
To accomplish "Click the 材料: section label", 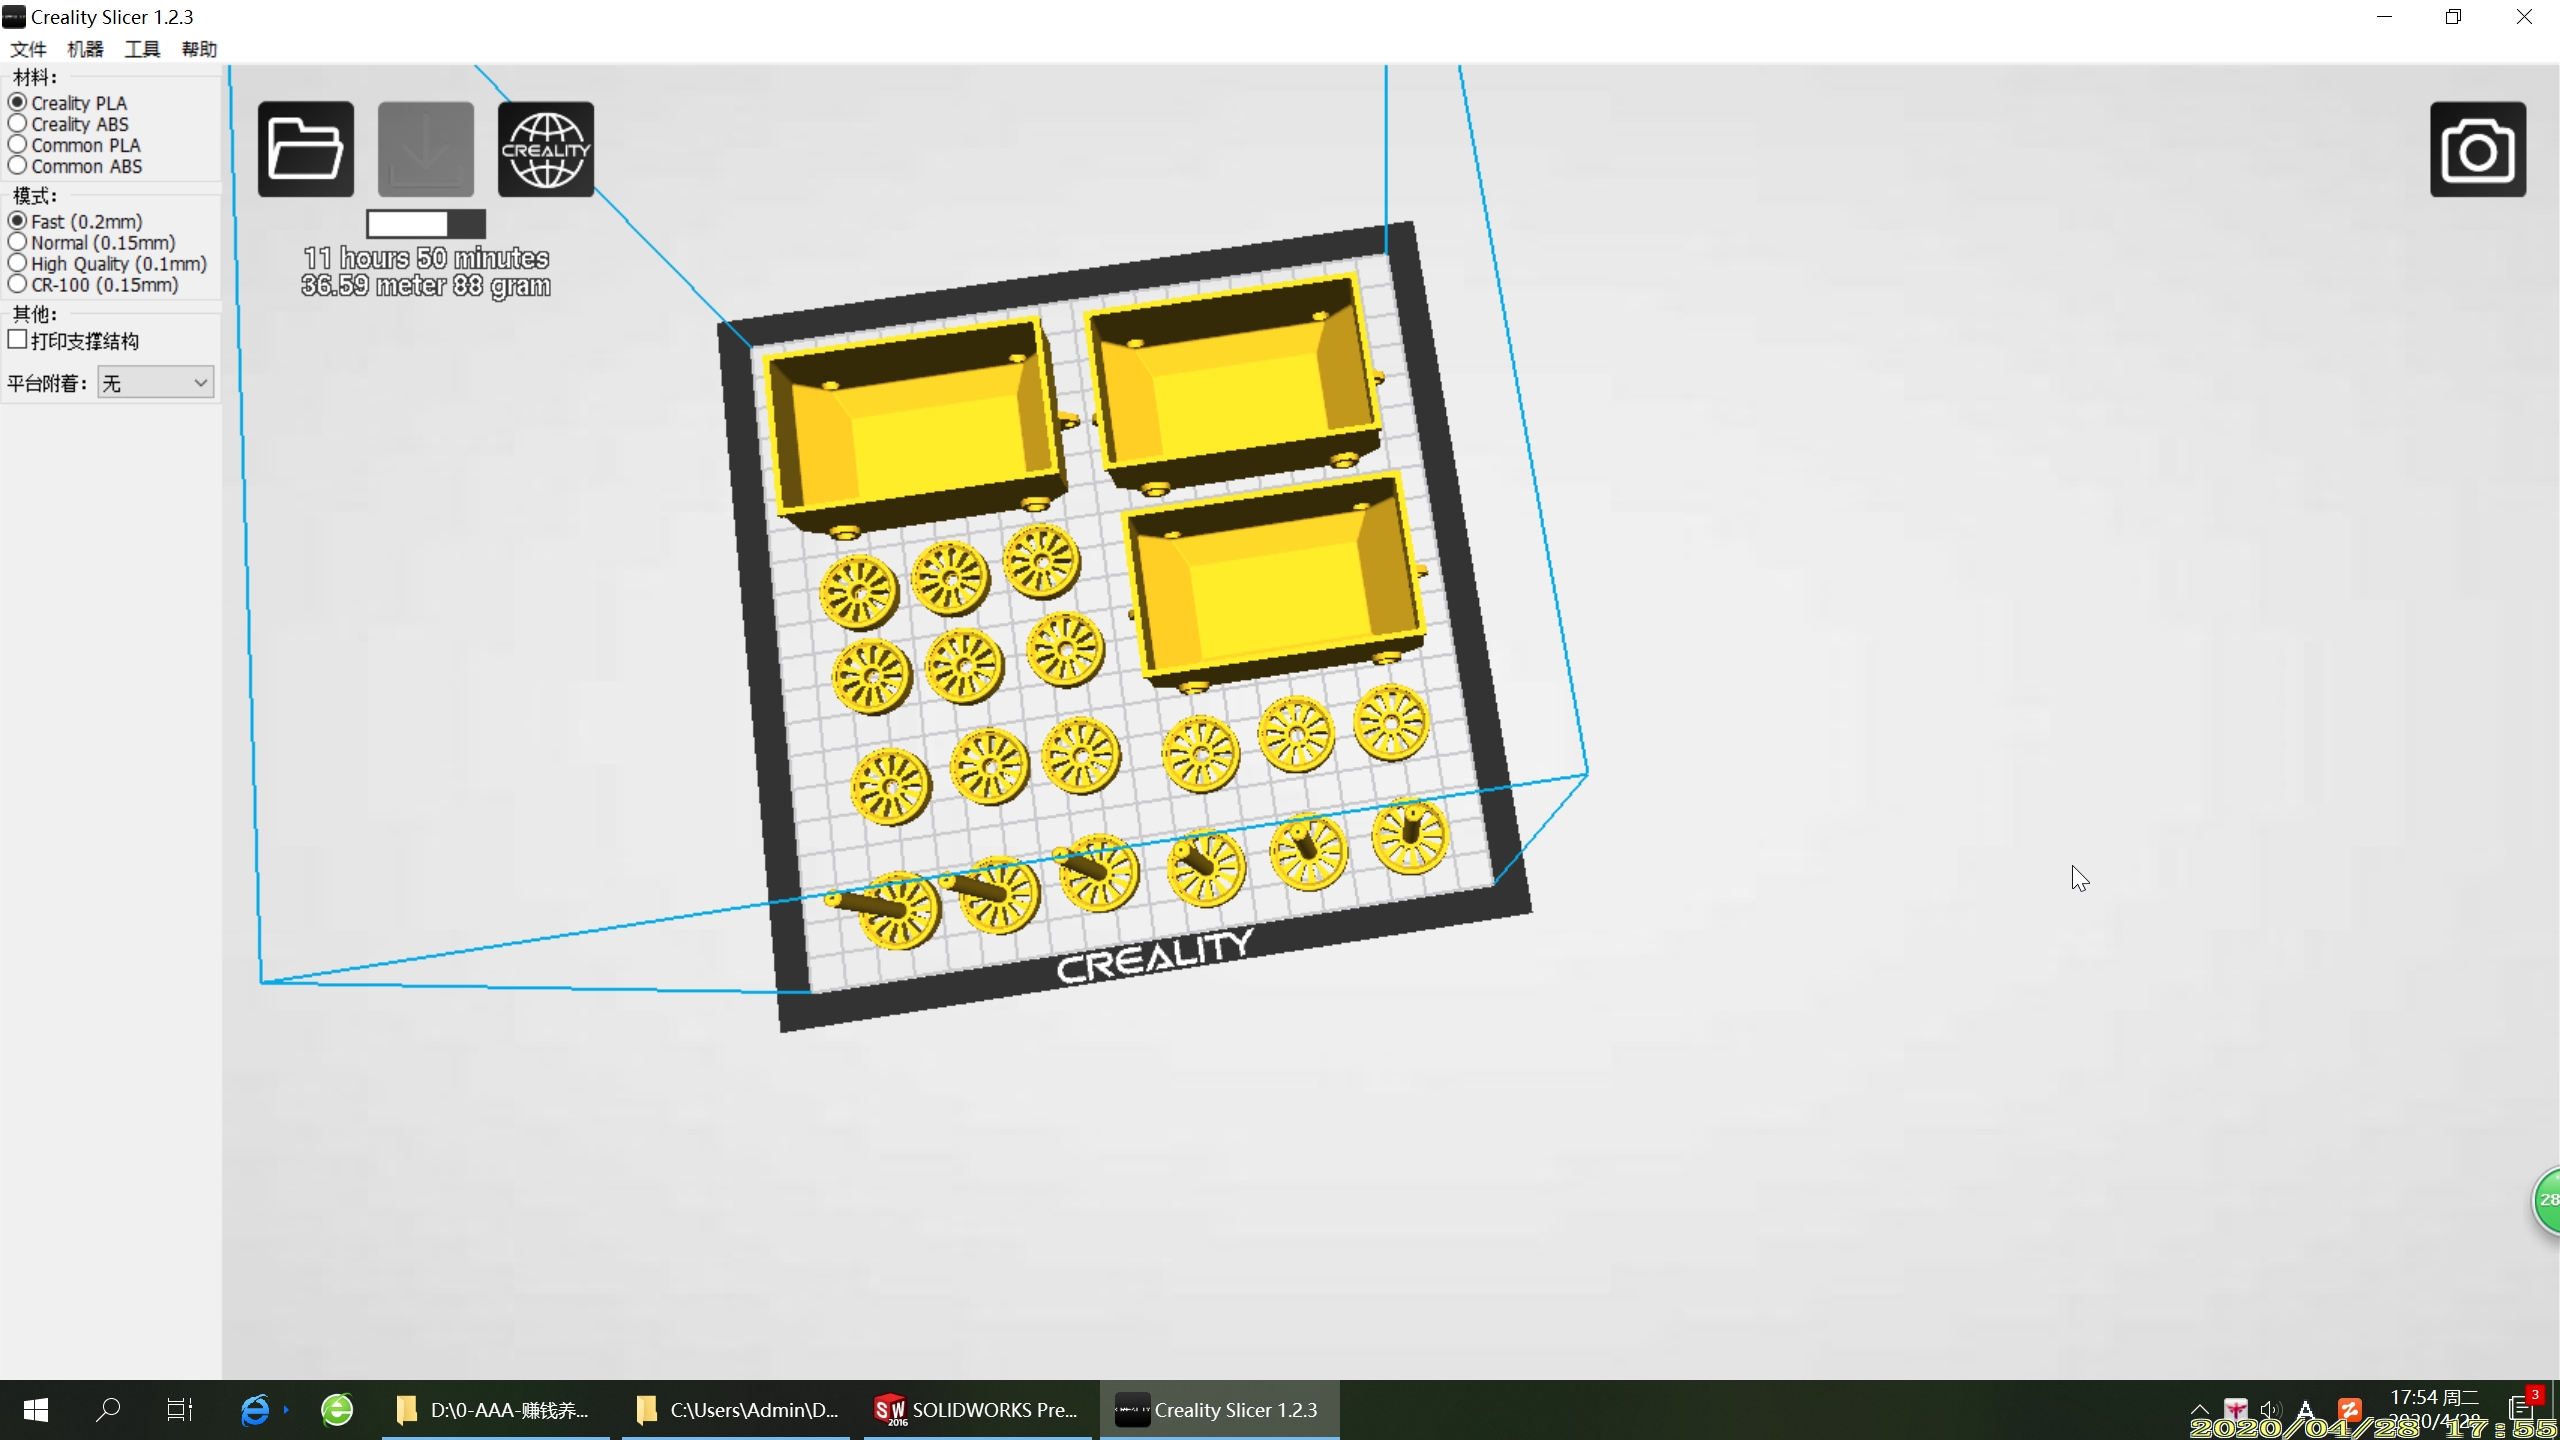I will (35, 77).
